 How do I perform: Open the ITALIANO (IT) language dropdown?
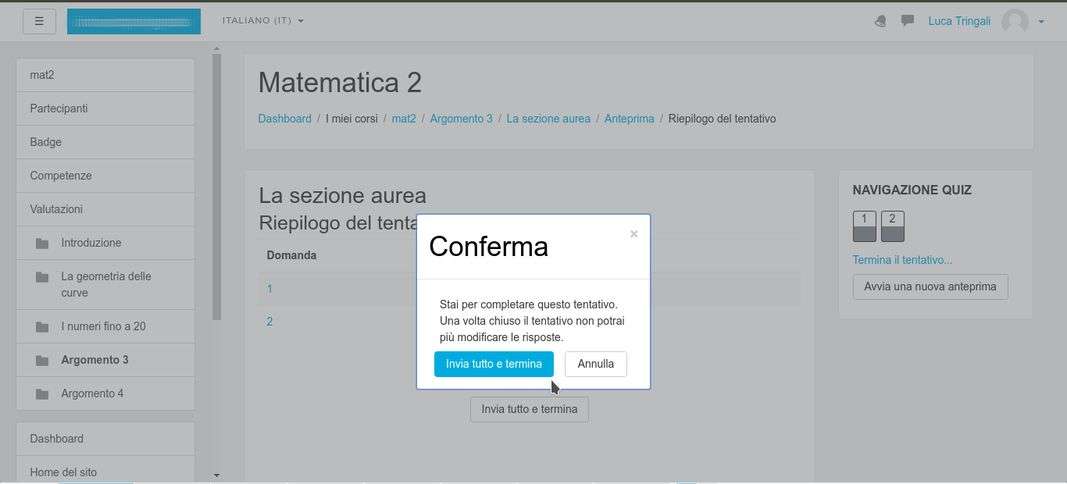tap(263, 20)
